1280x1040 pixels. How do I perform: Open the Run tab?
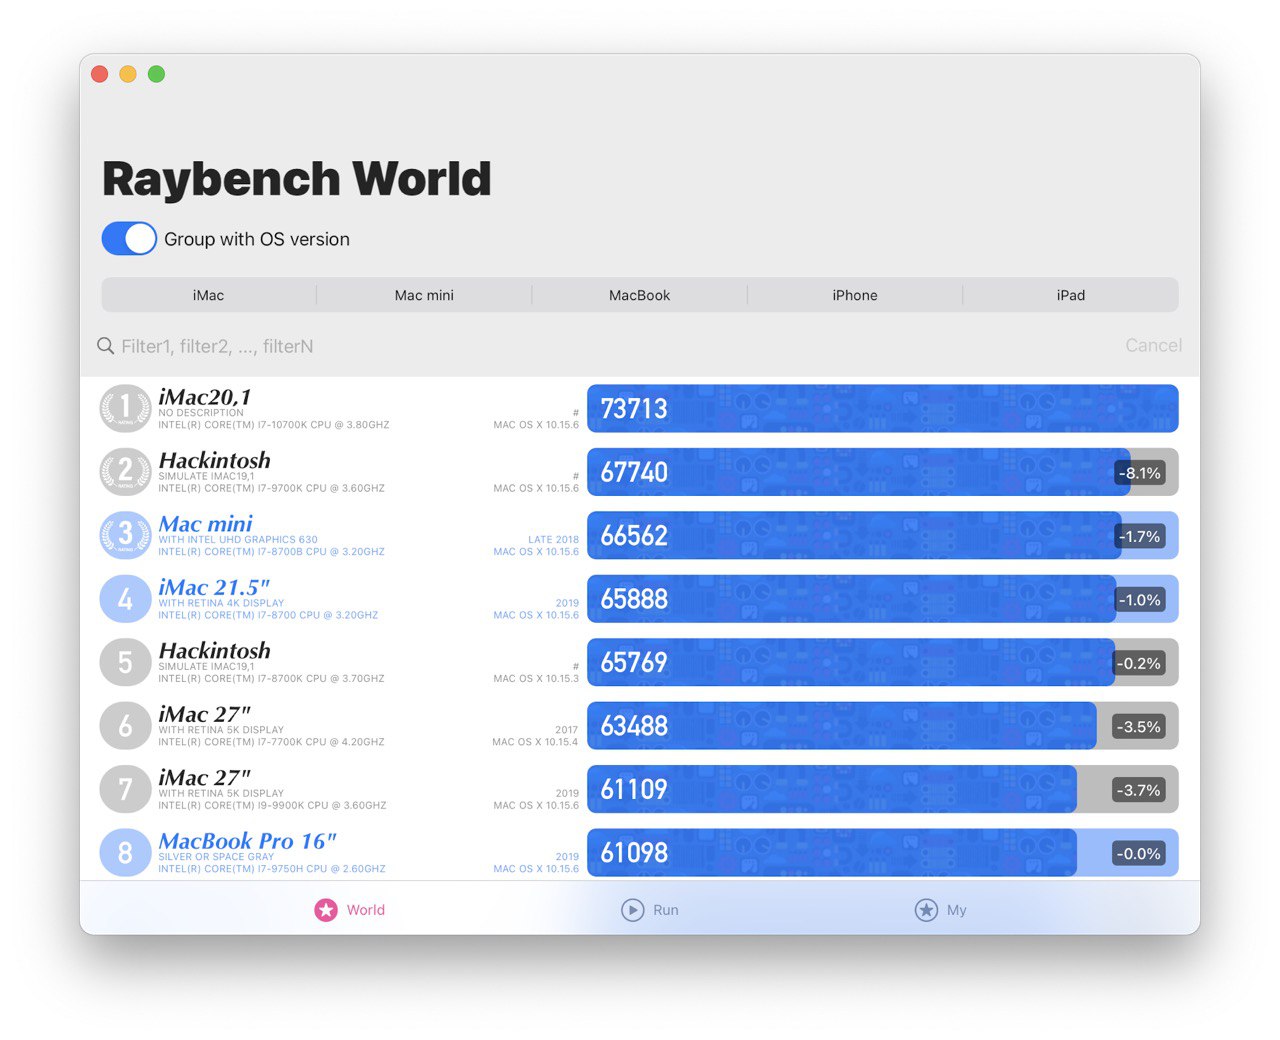coord(650,910)
